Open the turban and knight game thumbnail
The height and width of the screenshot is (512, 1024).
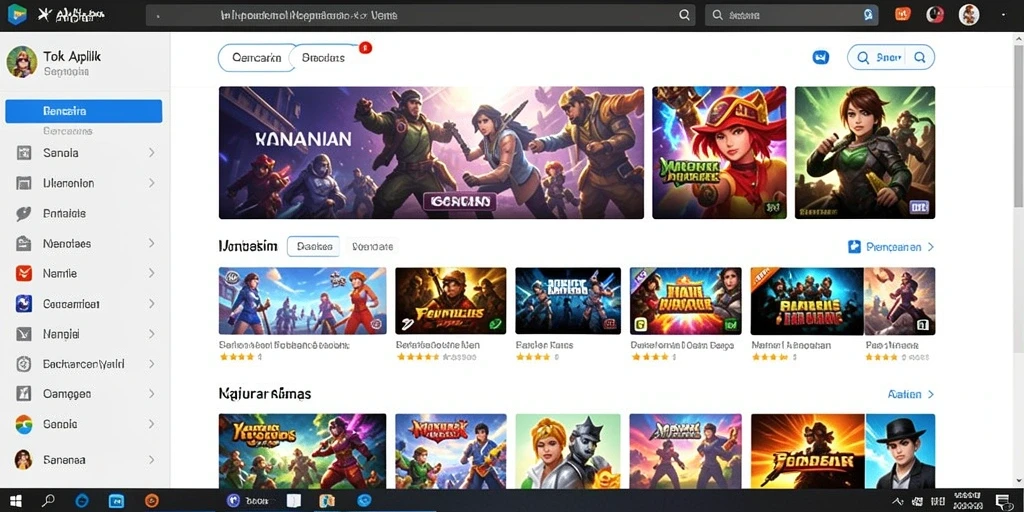[568, 451]
